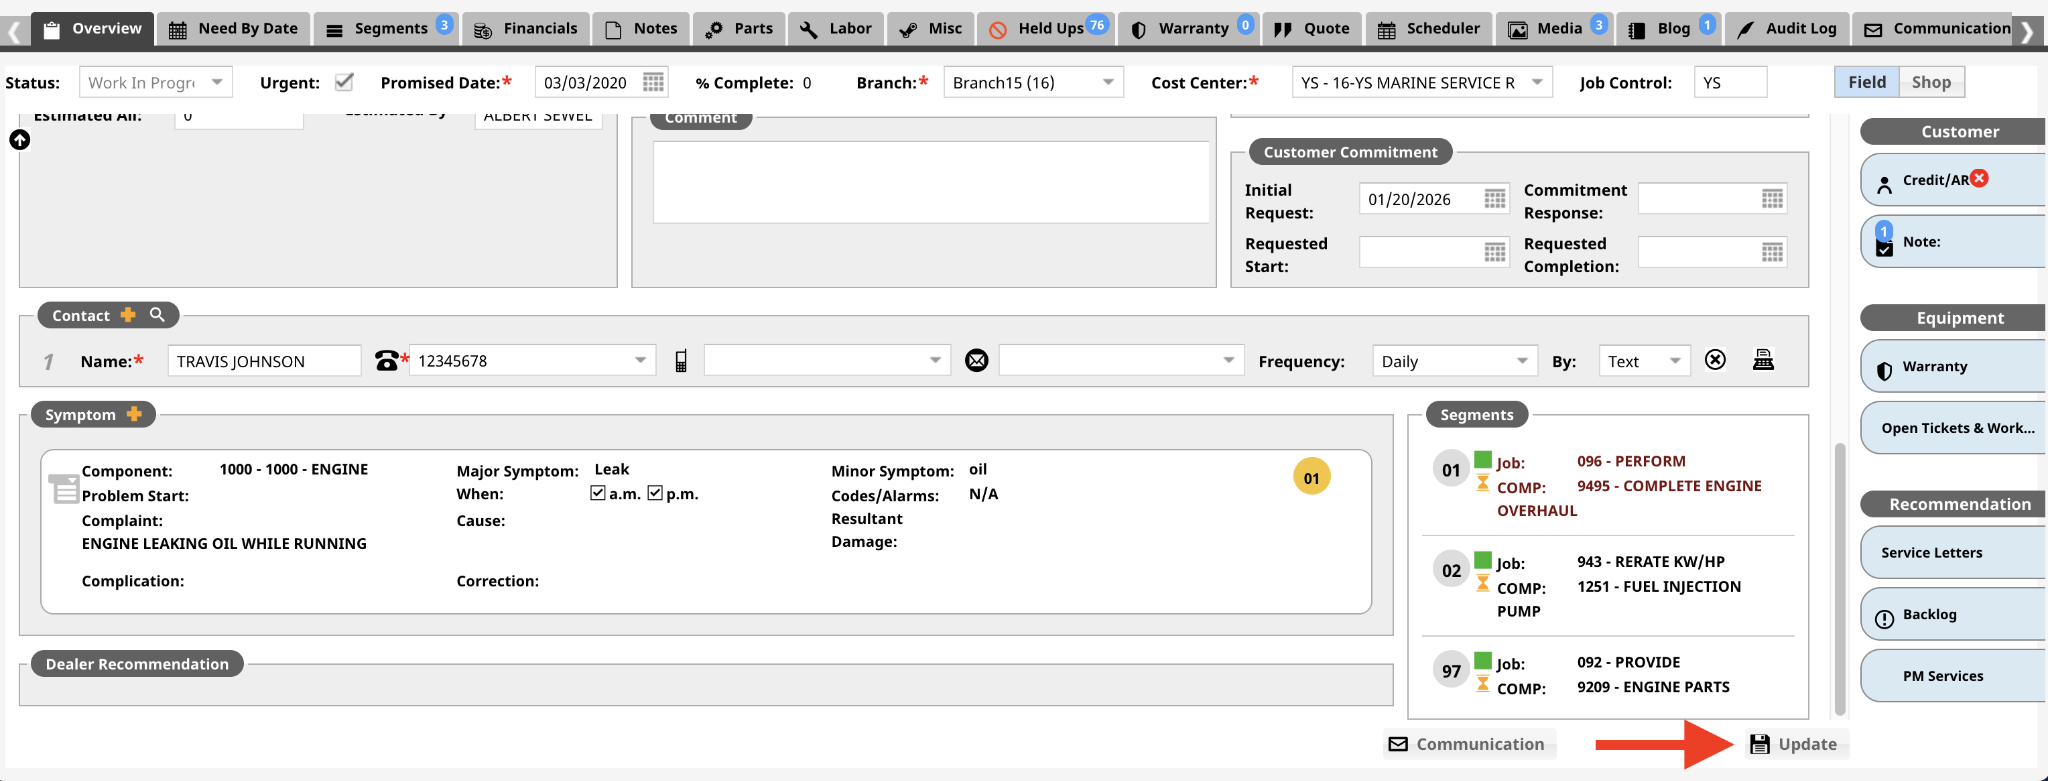Open the Warranty equipment panel
Screen dimensions: 2048x781
[1953, 366]
